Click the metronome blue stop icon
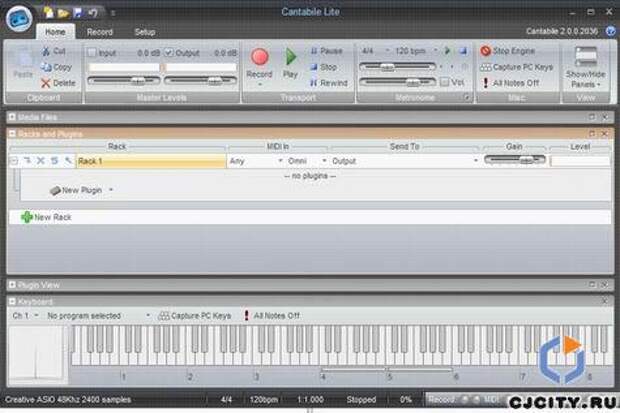The image size is (620, 413). (463, 51)
